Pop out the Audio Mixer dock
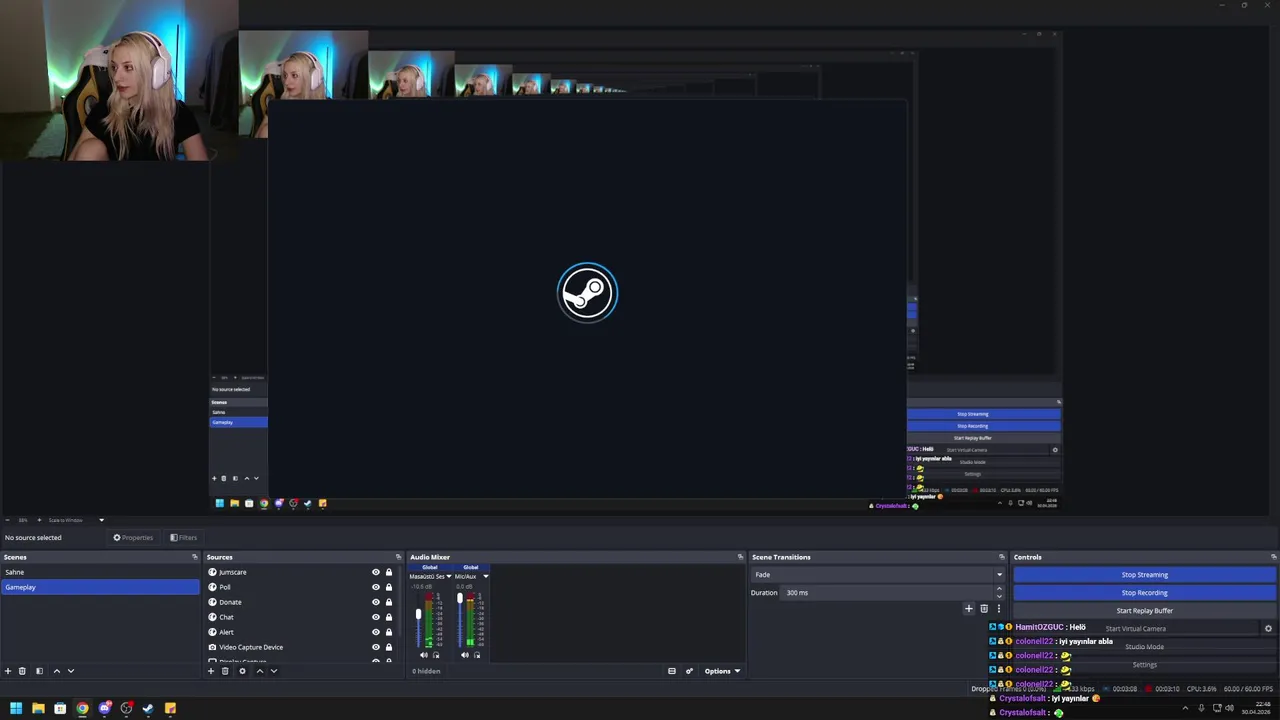This screenshot has height=720, width=1280. click(x=740, y=557)
